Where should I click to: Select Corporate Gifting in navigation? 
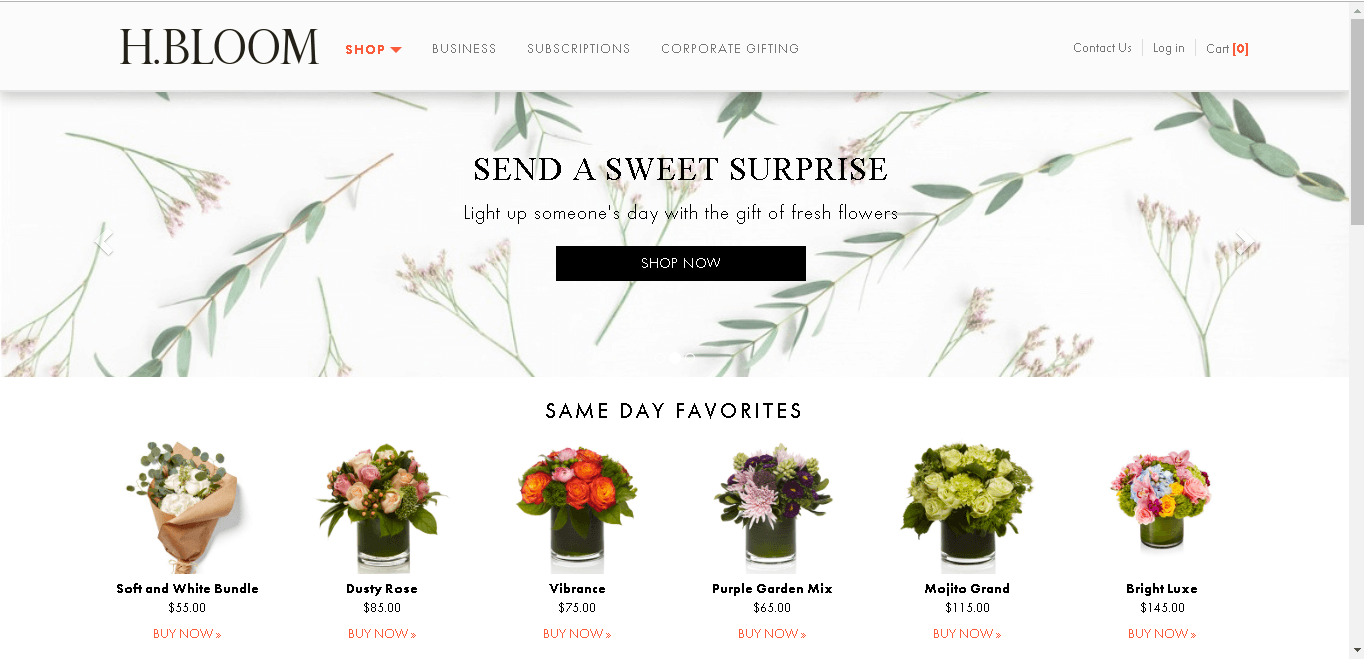(730, 49)
